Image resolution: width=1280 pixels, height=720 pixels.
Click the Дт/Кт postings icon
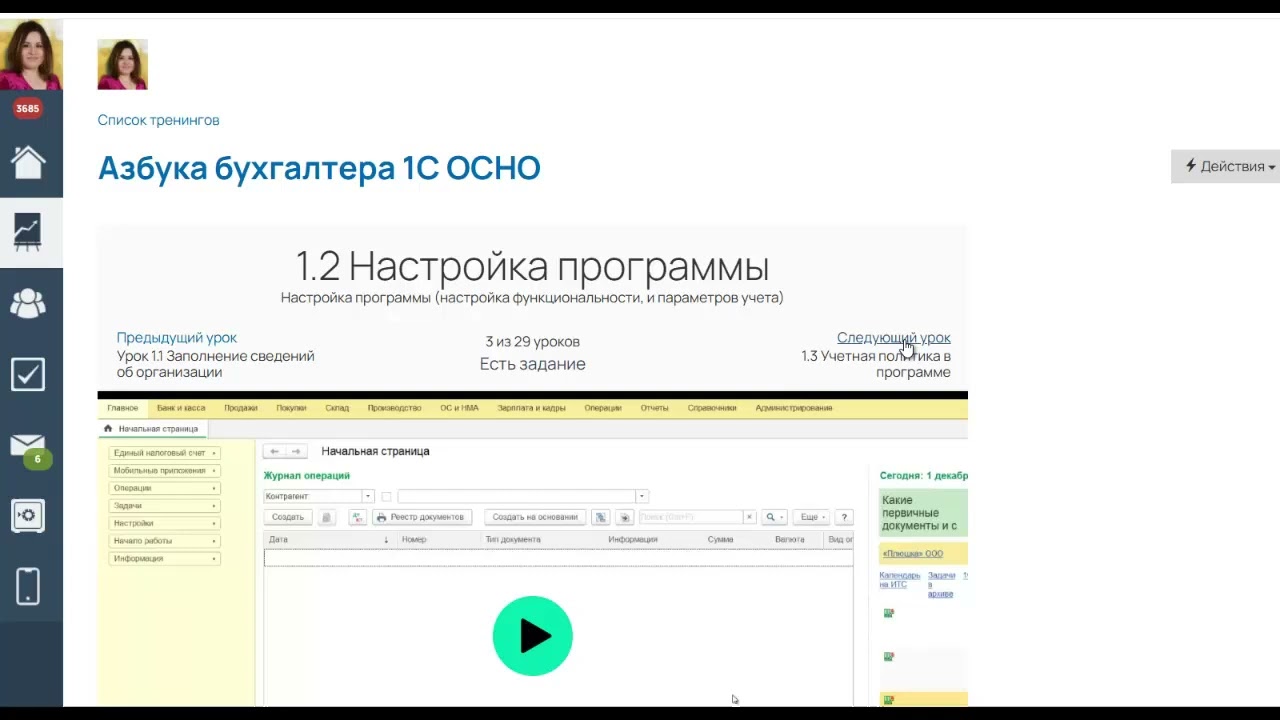tap(357, 517)
